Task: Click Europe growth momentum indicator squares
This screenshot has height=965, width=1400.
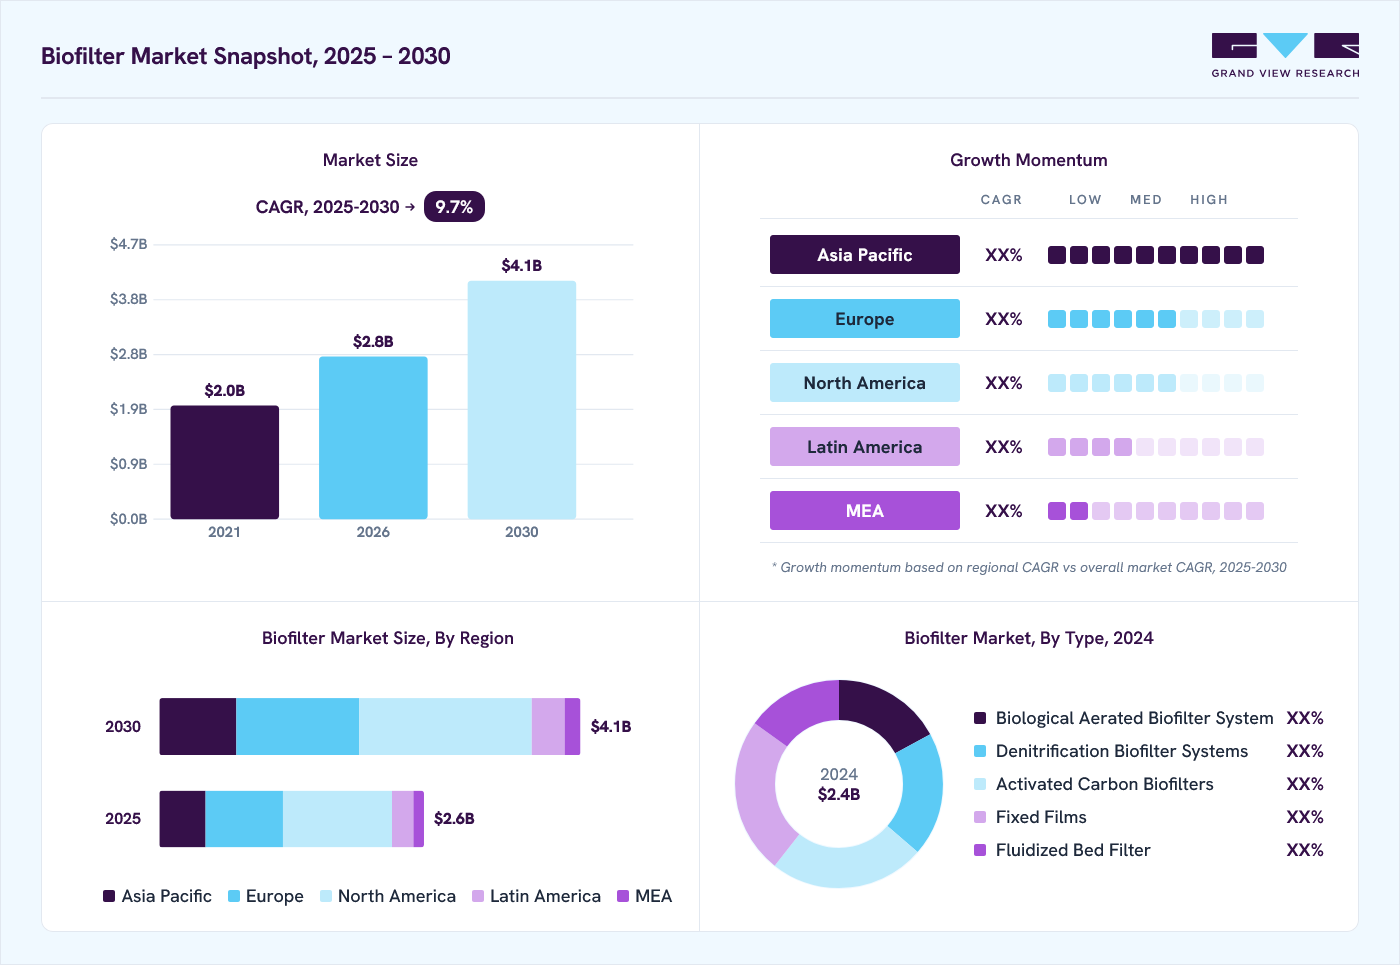Action: click(1156, 319)
